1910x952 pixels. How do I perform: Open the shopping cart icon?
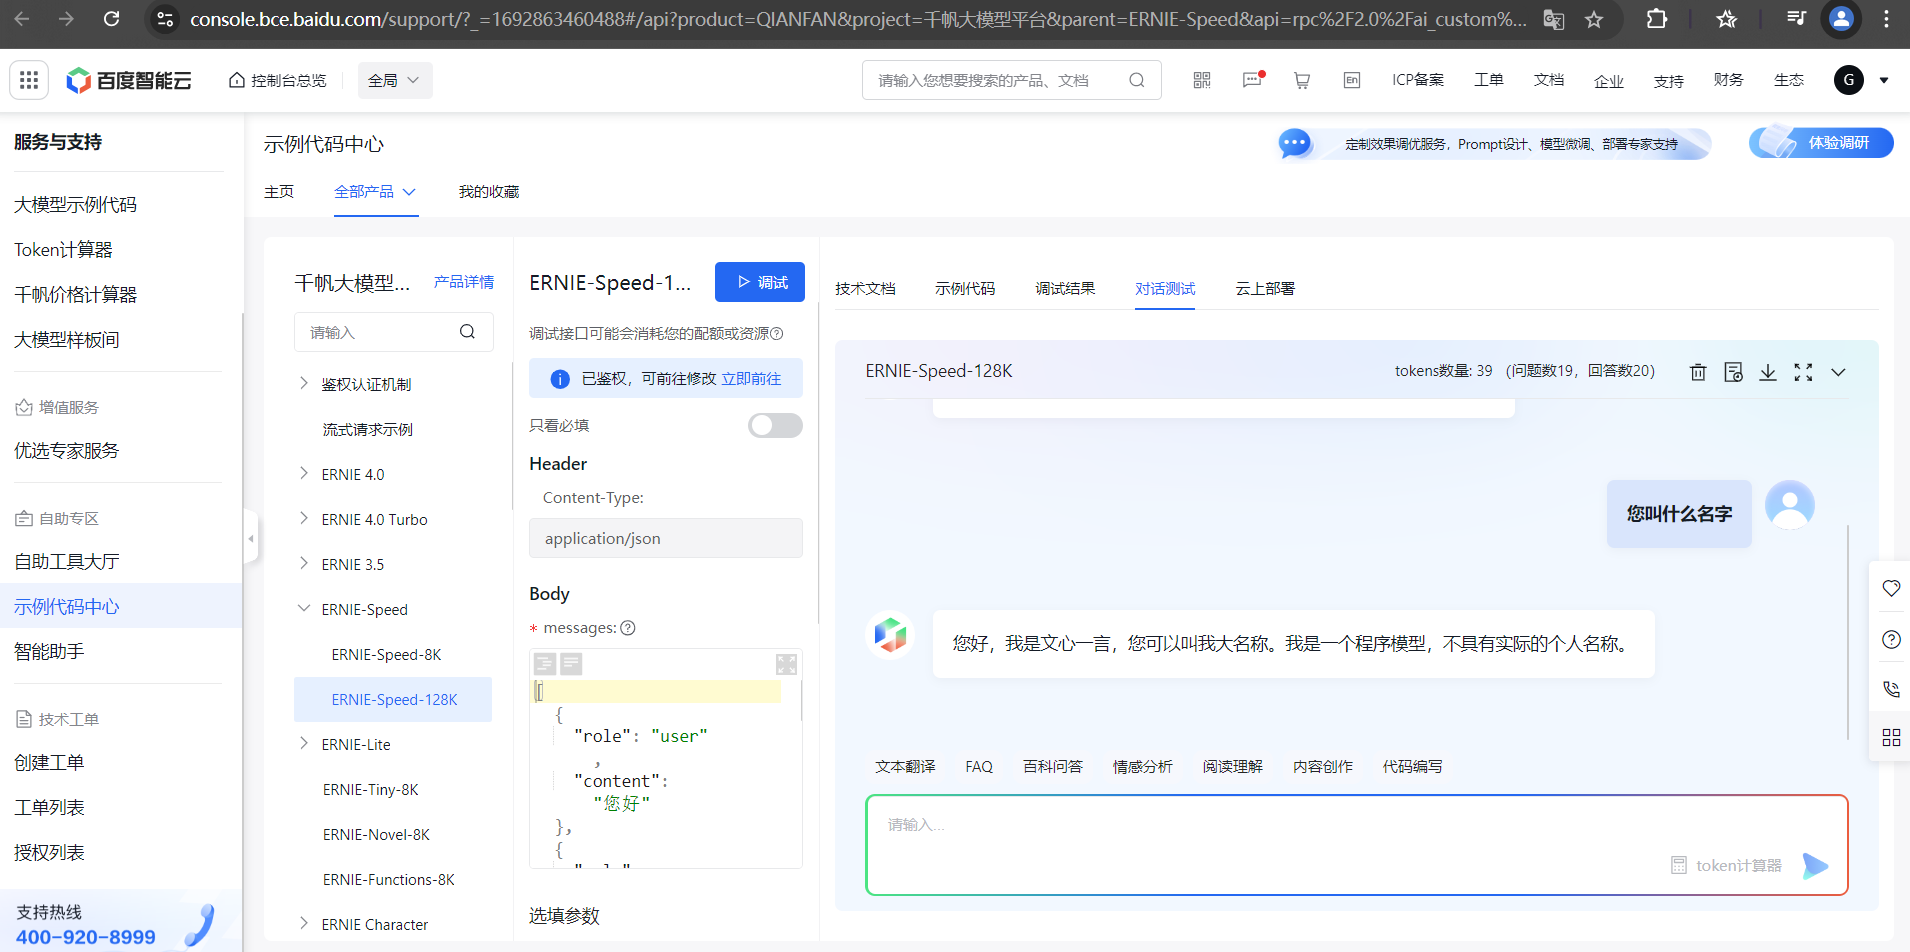click(x=1302, y=80)
